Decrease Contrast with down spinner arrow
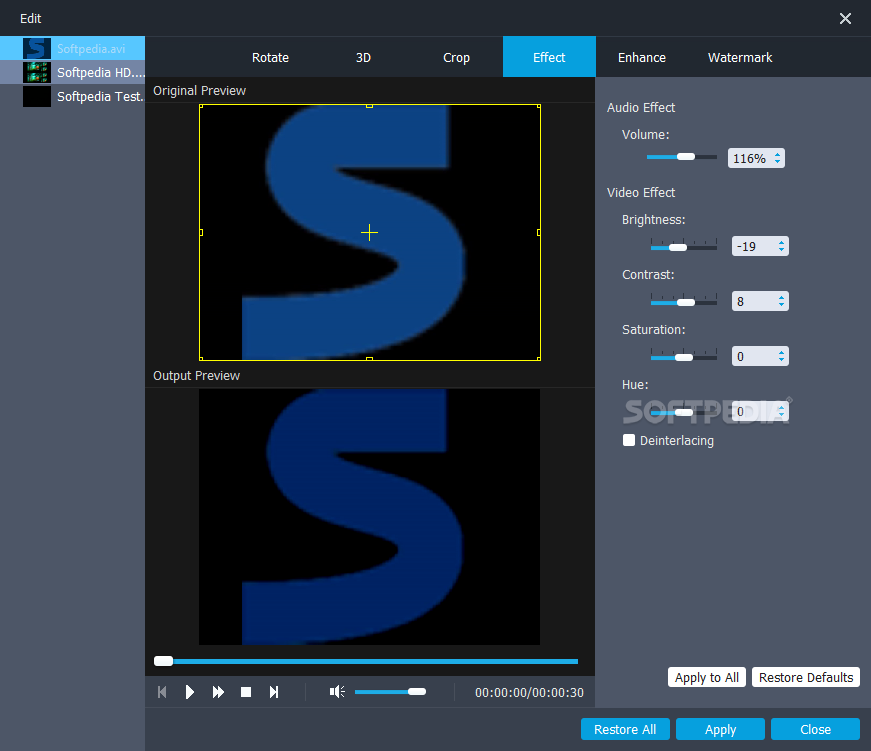The height and width of the screenshot is (751, 871). [x=781, y=306]
